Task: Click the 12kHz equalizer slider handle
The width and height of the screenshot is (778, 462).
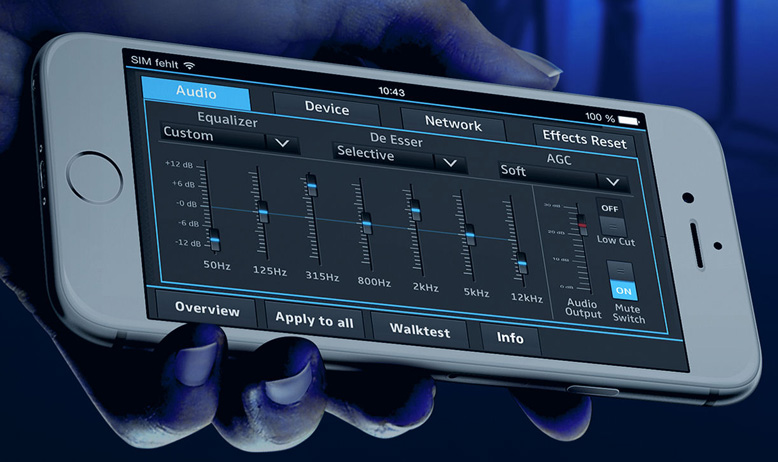Action: [521, 263]
